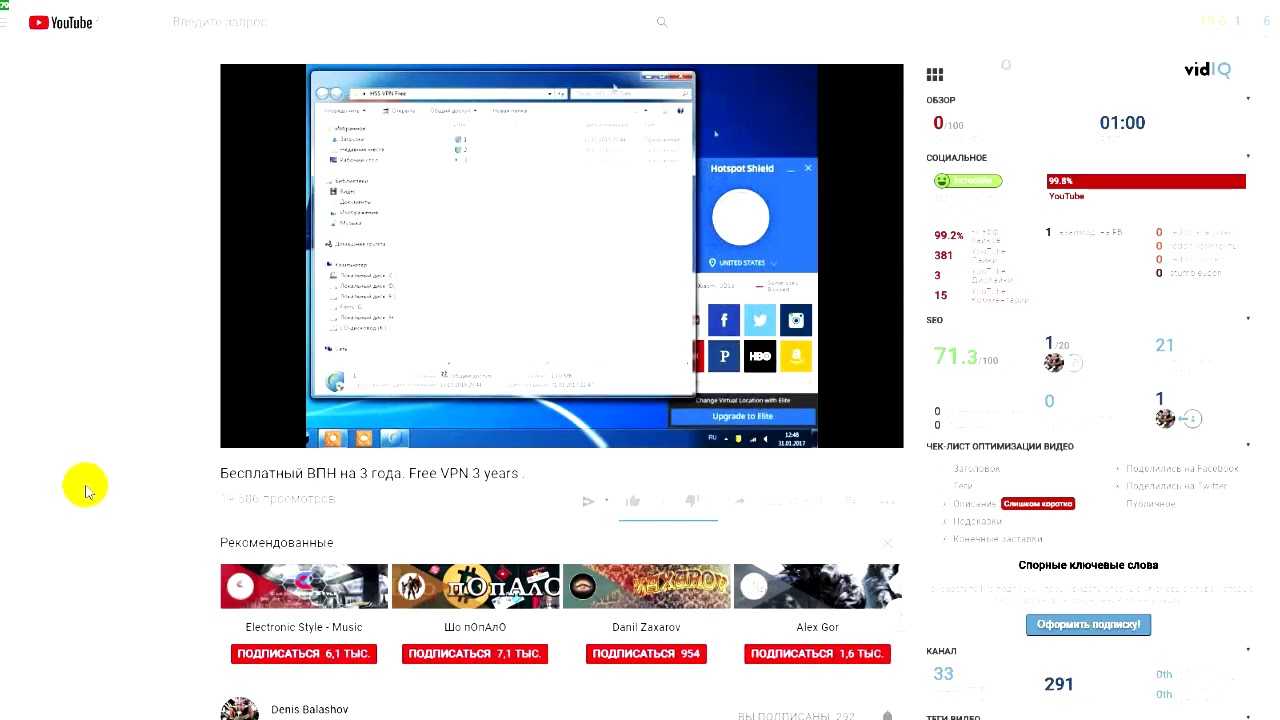The width and height of the screenshot is (1280, 720).
Task: Collapse the СОЦИАЛЬНОЕ section
Action: (1248, 157)
